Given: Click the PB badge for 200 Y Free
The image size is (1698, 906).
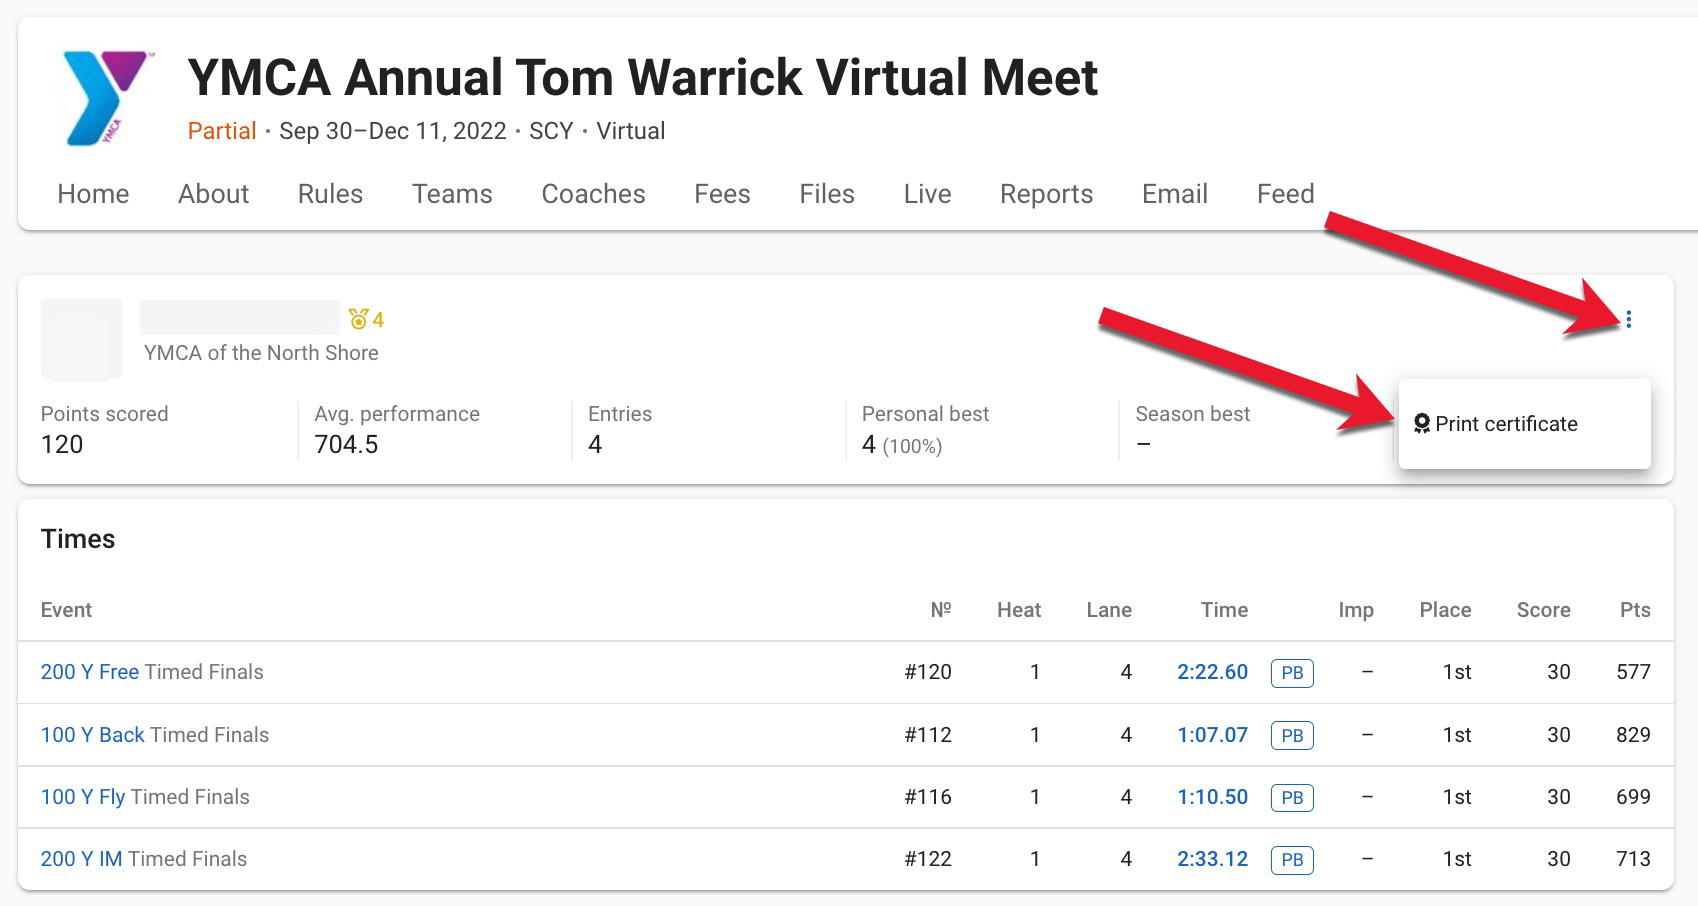Looking at the screenshot, I should (x=1291, y=672).
